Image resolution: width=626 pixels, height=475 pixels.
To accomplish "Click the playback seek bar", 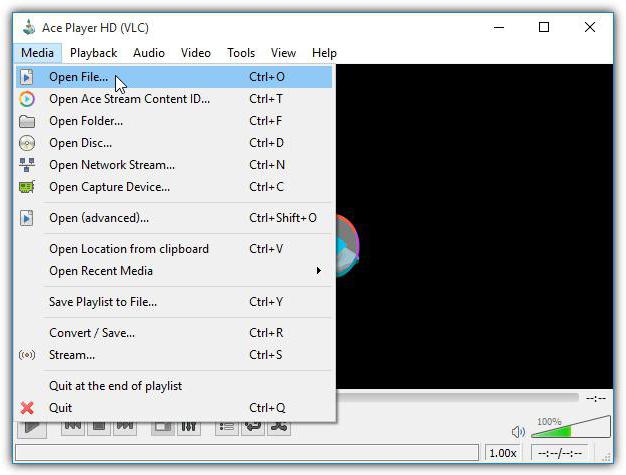I will coord(457,398).
